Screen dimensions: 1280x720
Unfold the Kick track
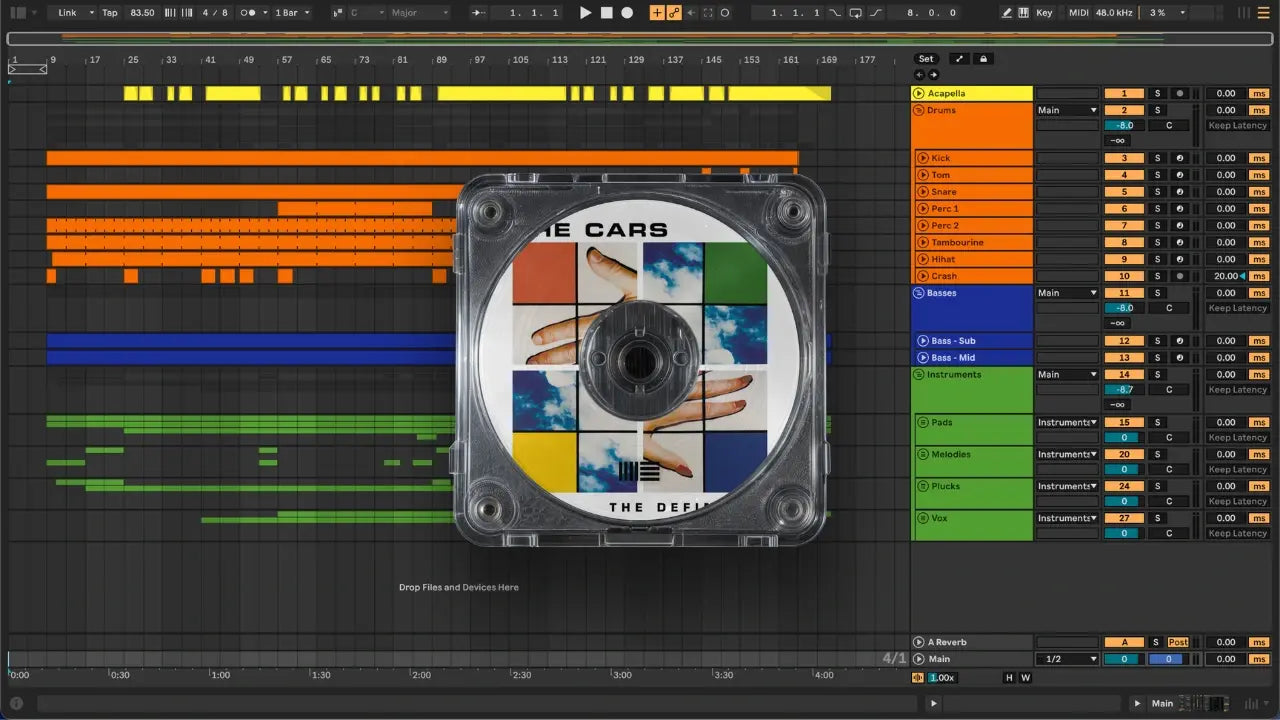923,158
